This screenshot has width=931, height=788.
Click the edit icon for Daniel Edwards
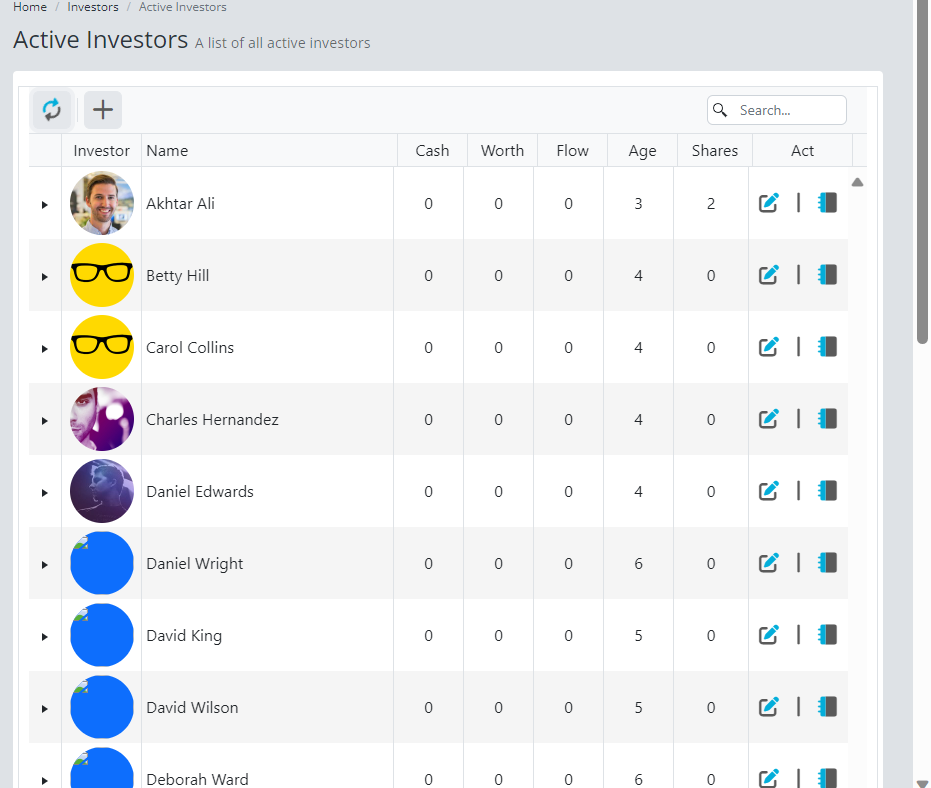768,491
